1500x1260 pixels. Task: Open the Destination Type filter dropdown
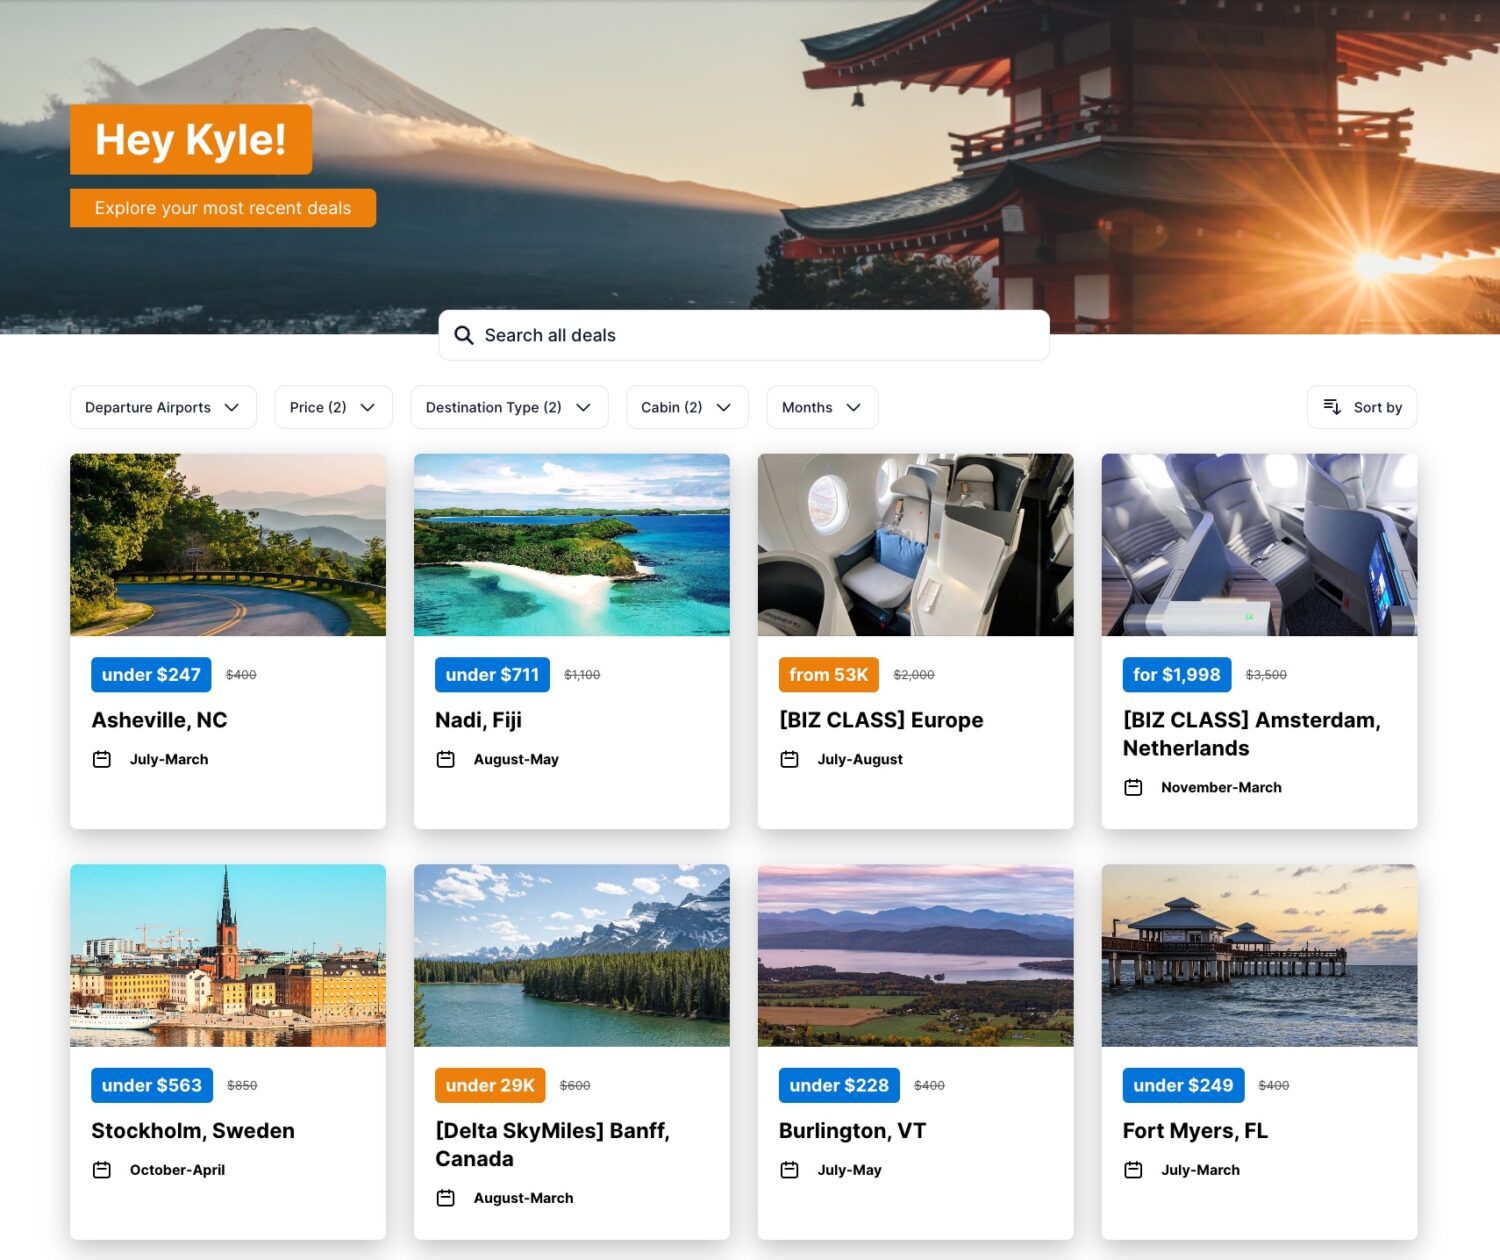pos(509,407)
